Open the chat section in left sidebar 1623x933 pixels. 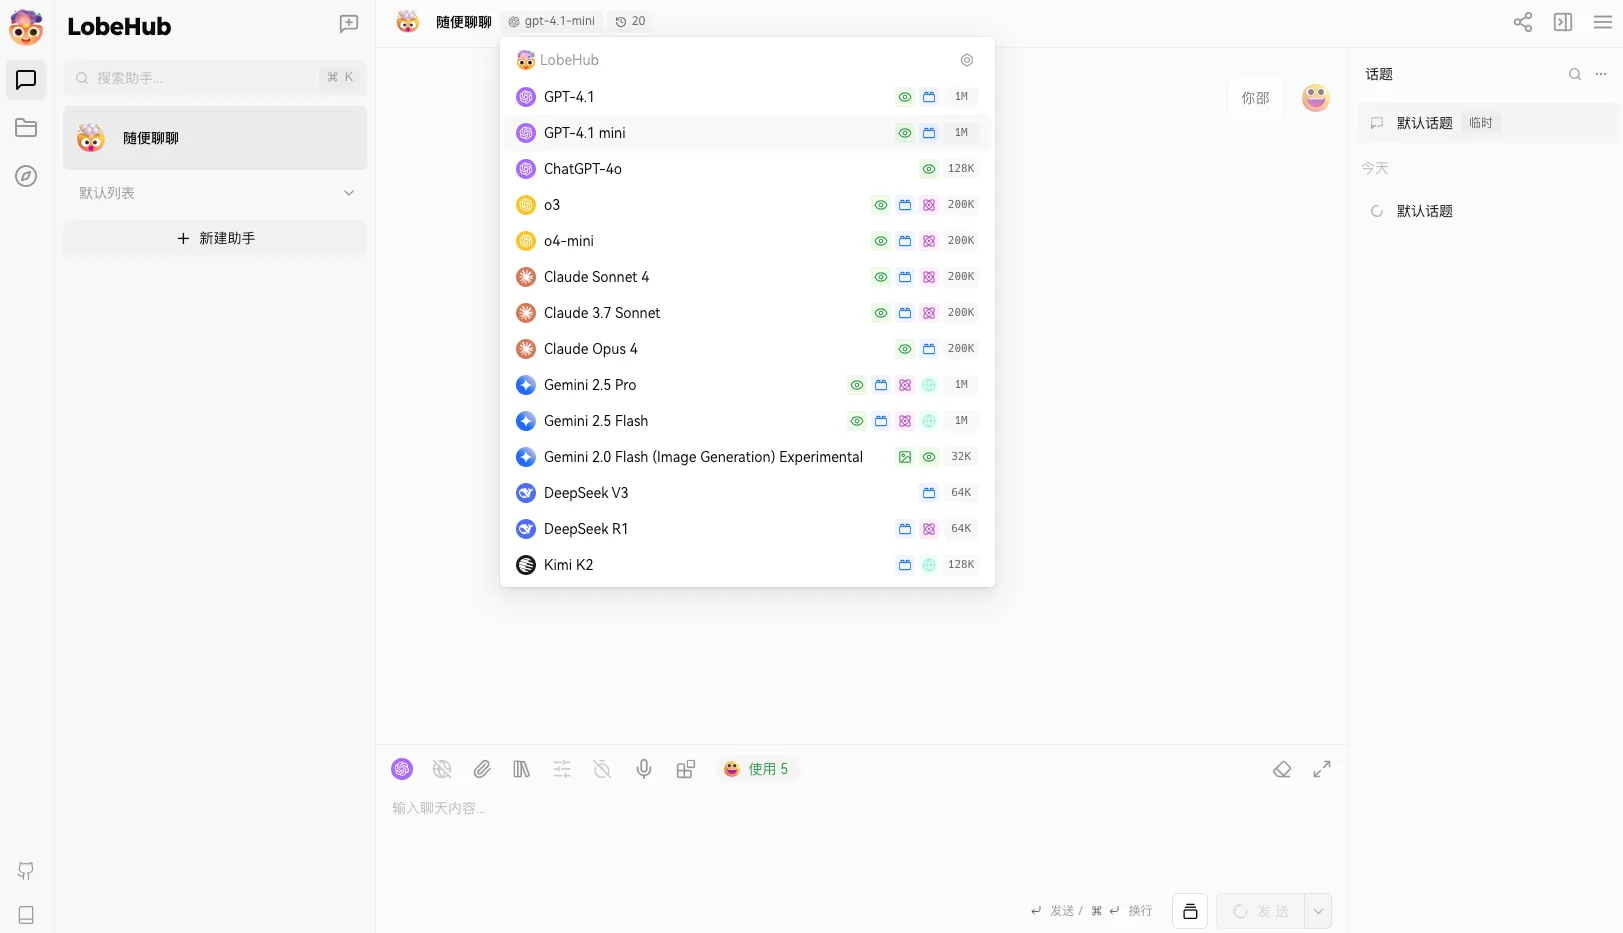pyautogui.click(x=26, y=80)
